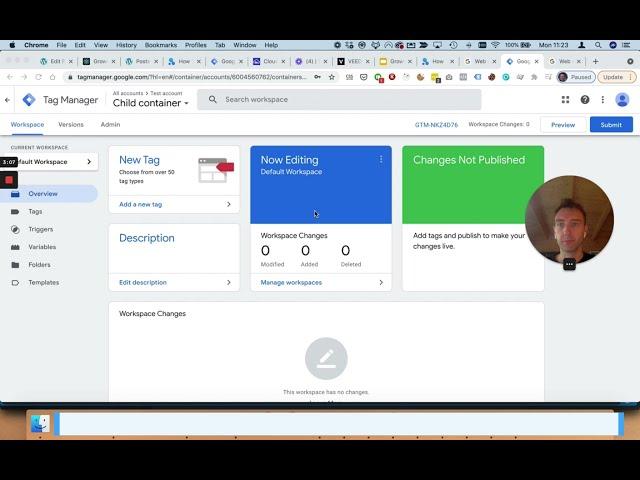The width and height of the screenshot is (640, 480).
Task: Open the webcam bubble options button
Action: pyautogui.click(x=569, y=264)
